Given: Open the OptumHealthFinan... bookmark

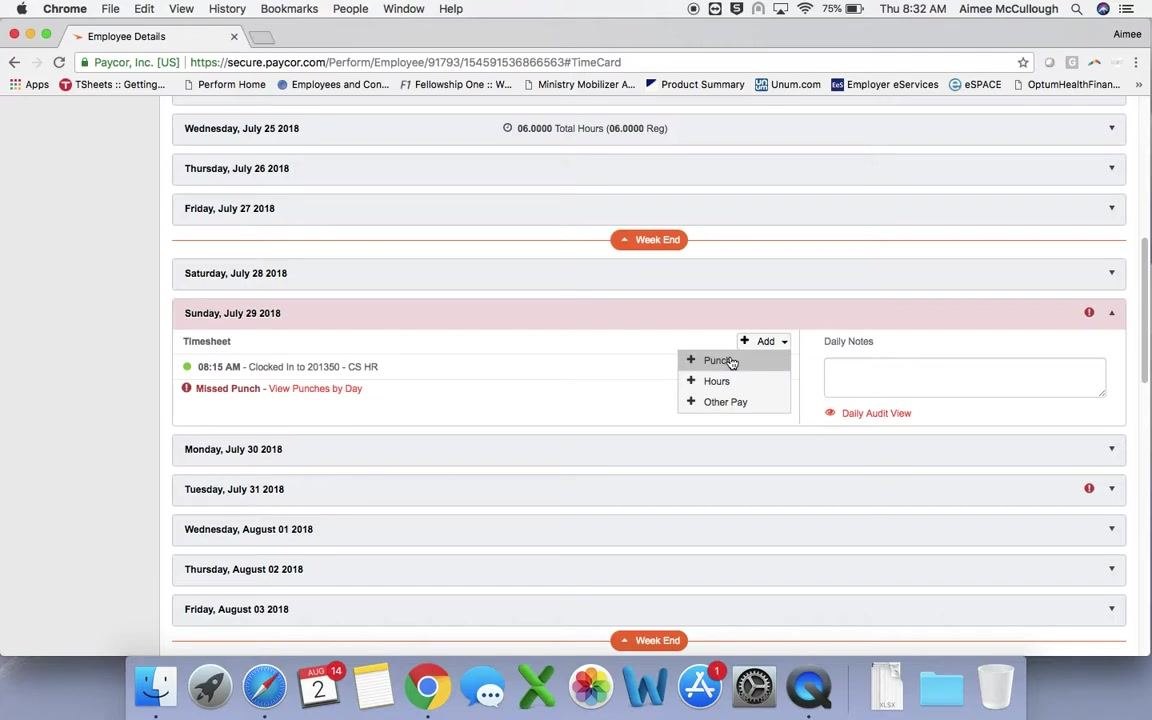Looking at the screenshot, I should pyautogui.click(x=1066, y=84).
